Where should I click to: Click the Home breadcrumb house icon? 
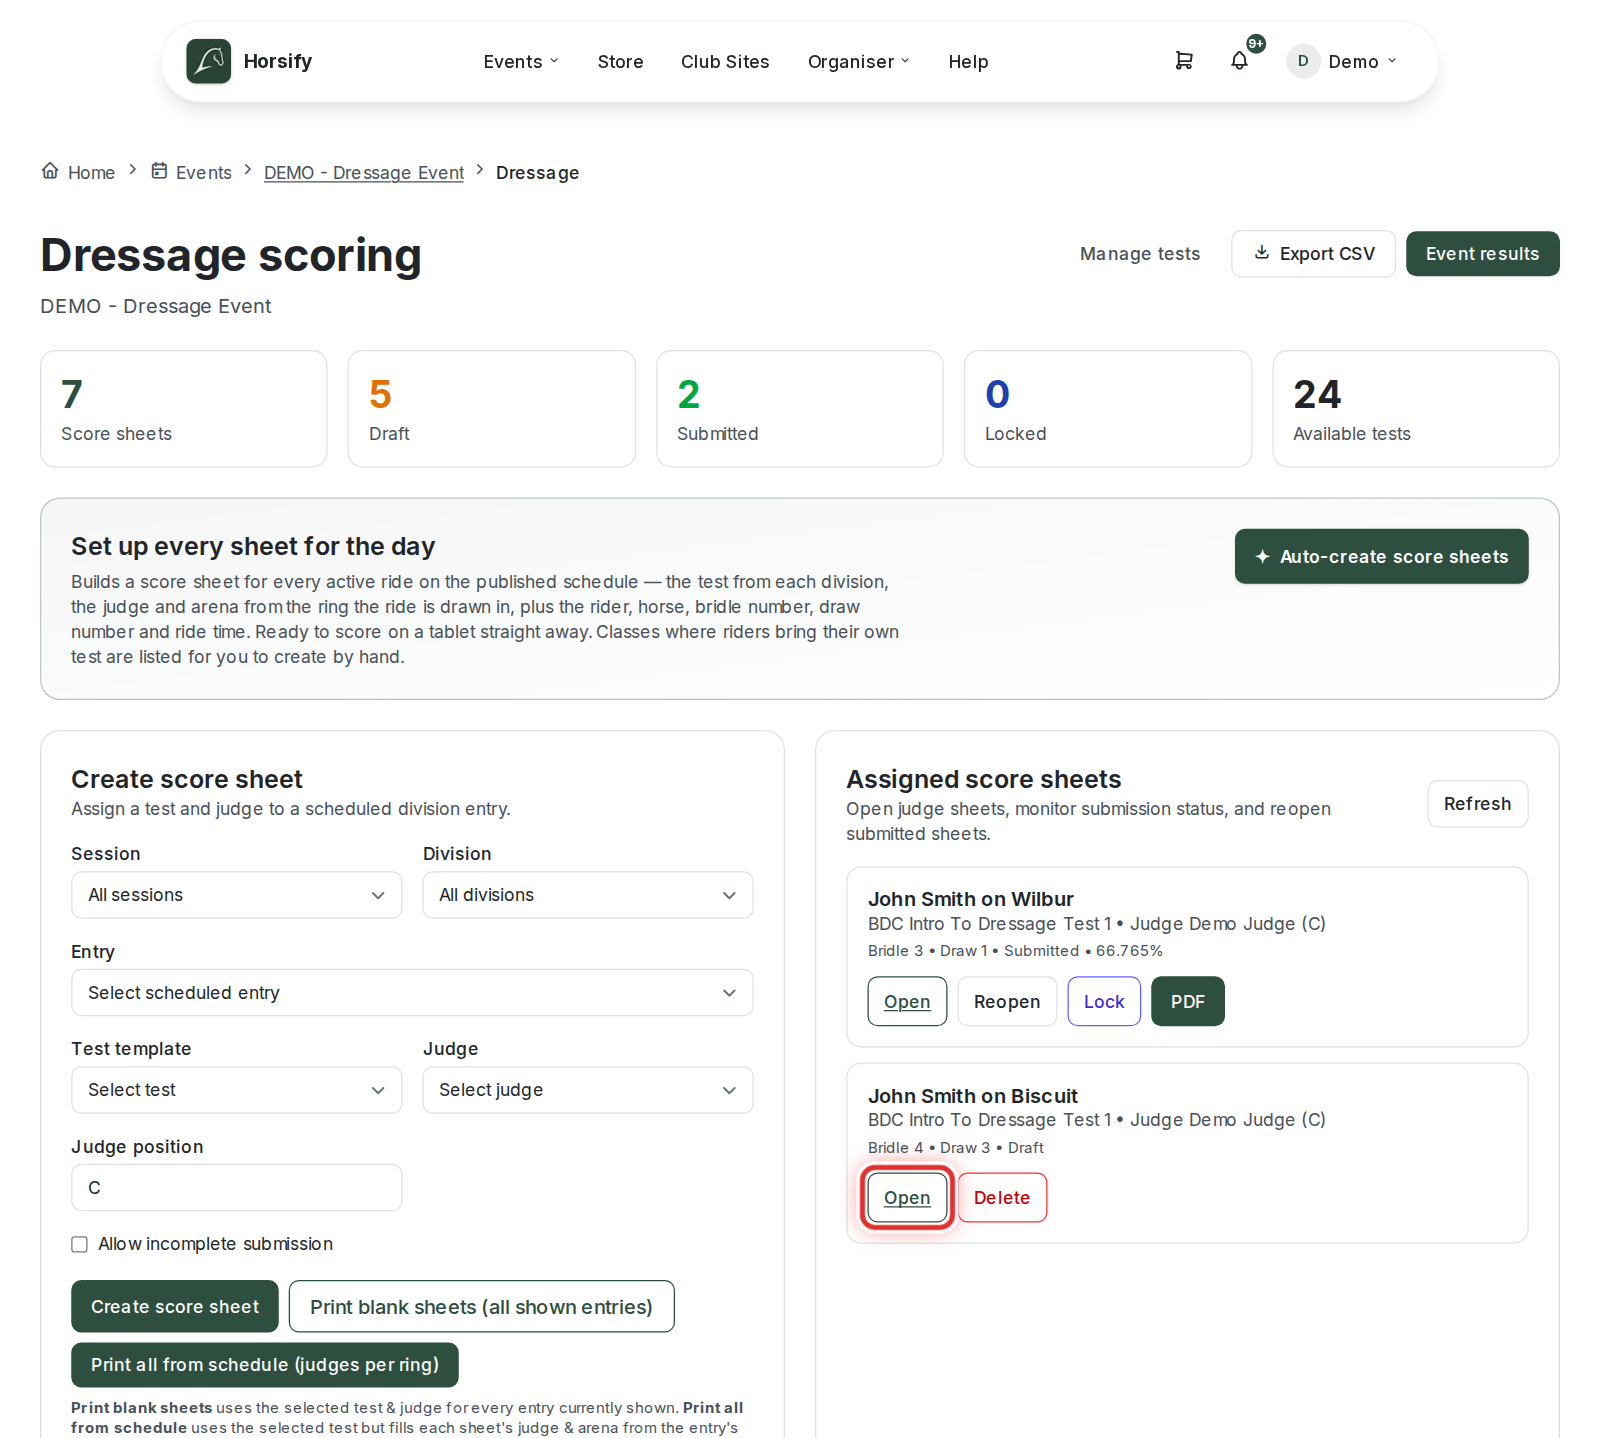click(50, 171)
